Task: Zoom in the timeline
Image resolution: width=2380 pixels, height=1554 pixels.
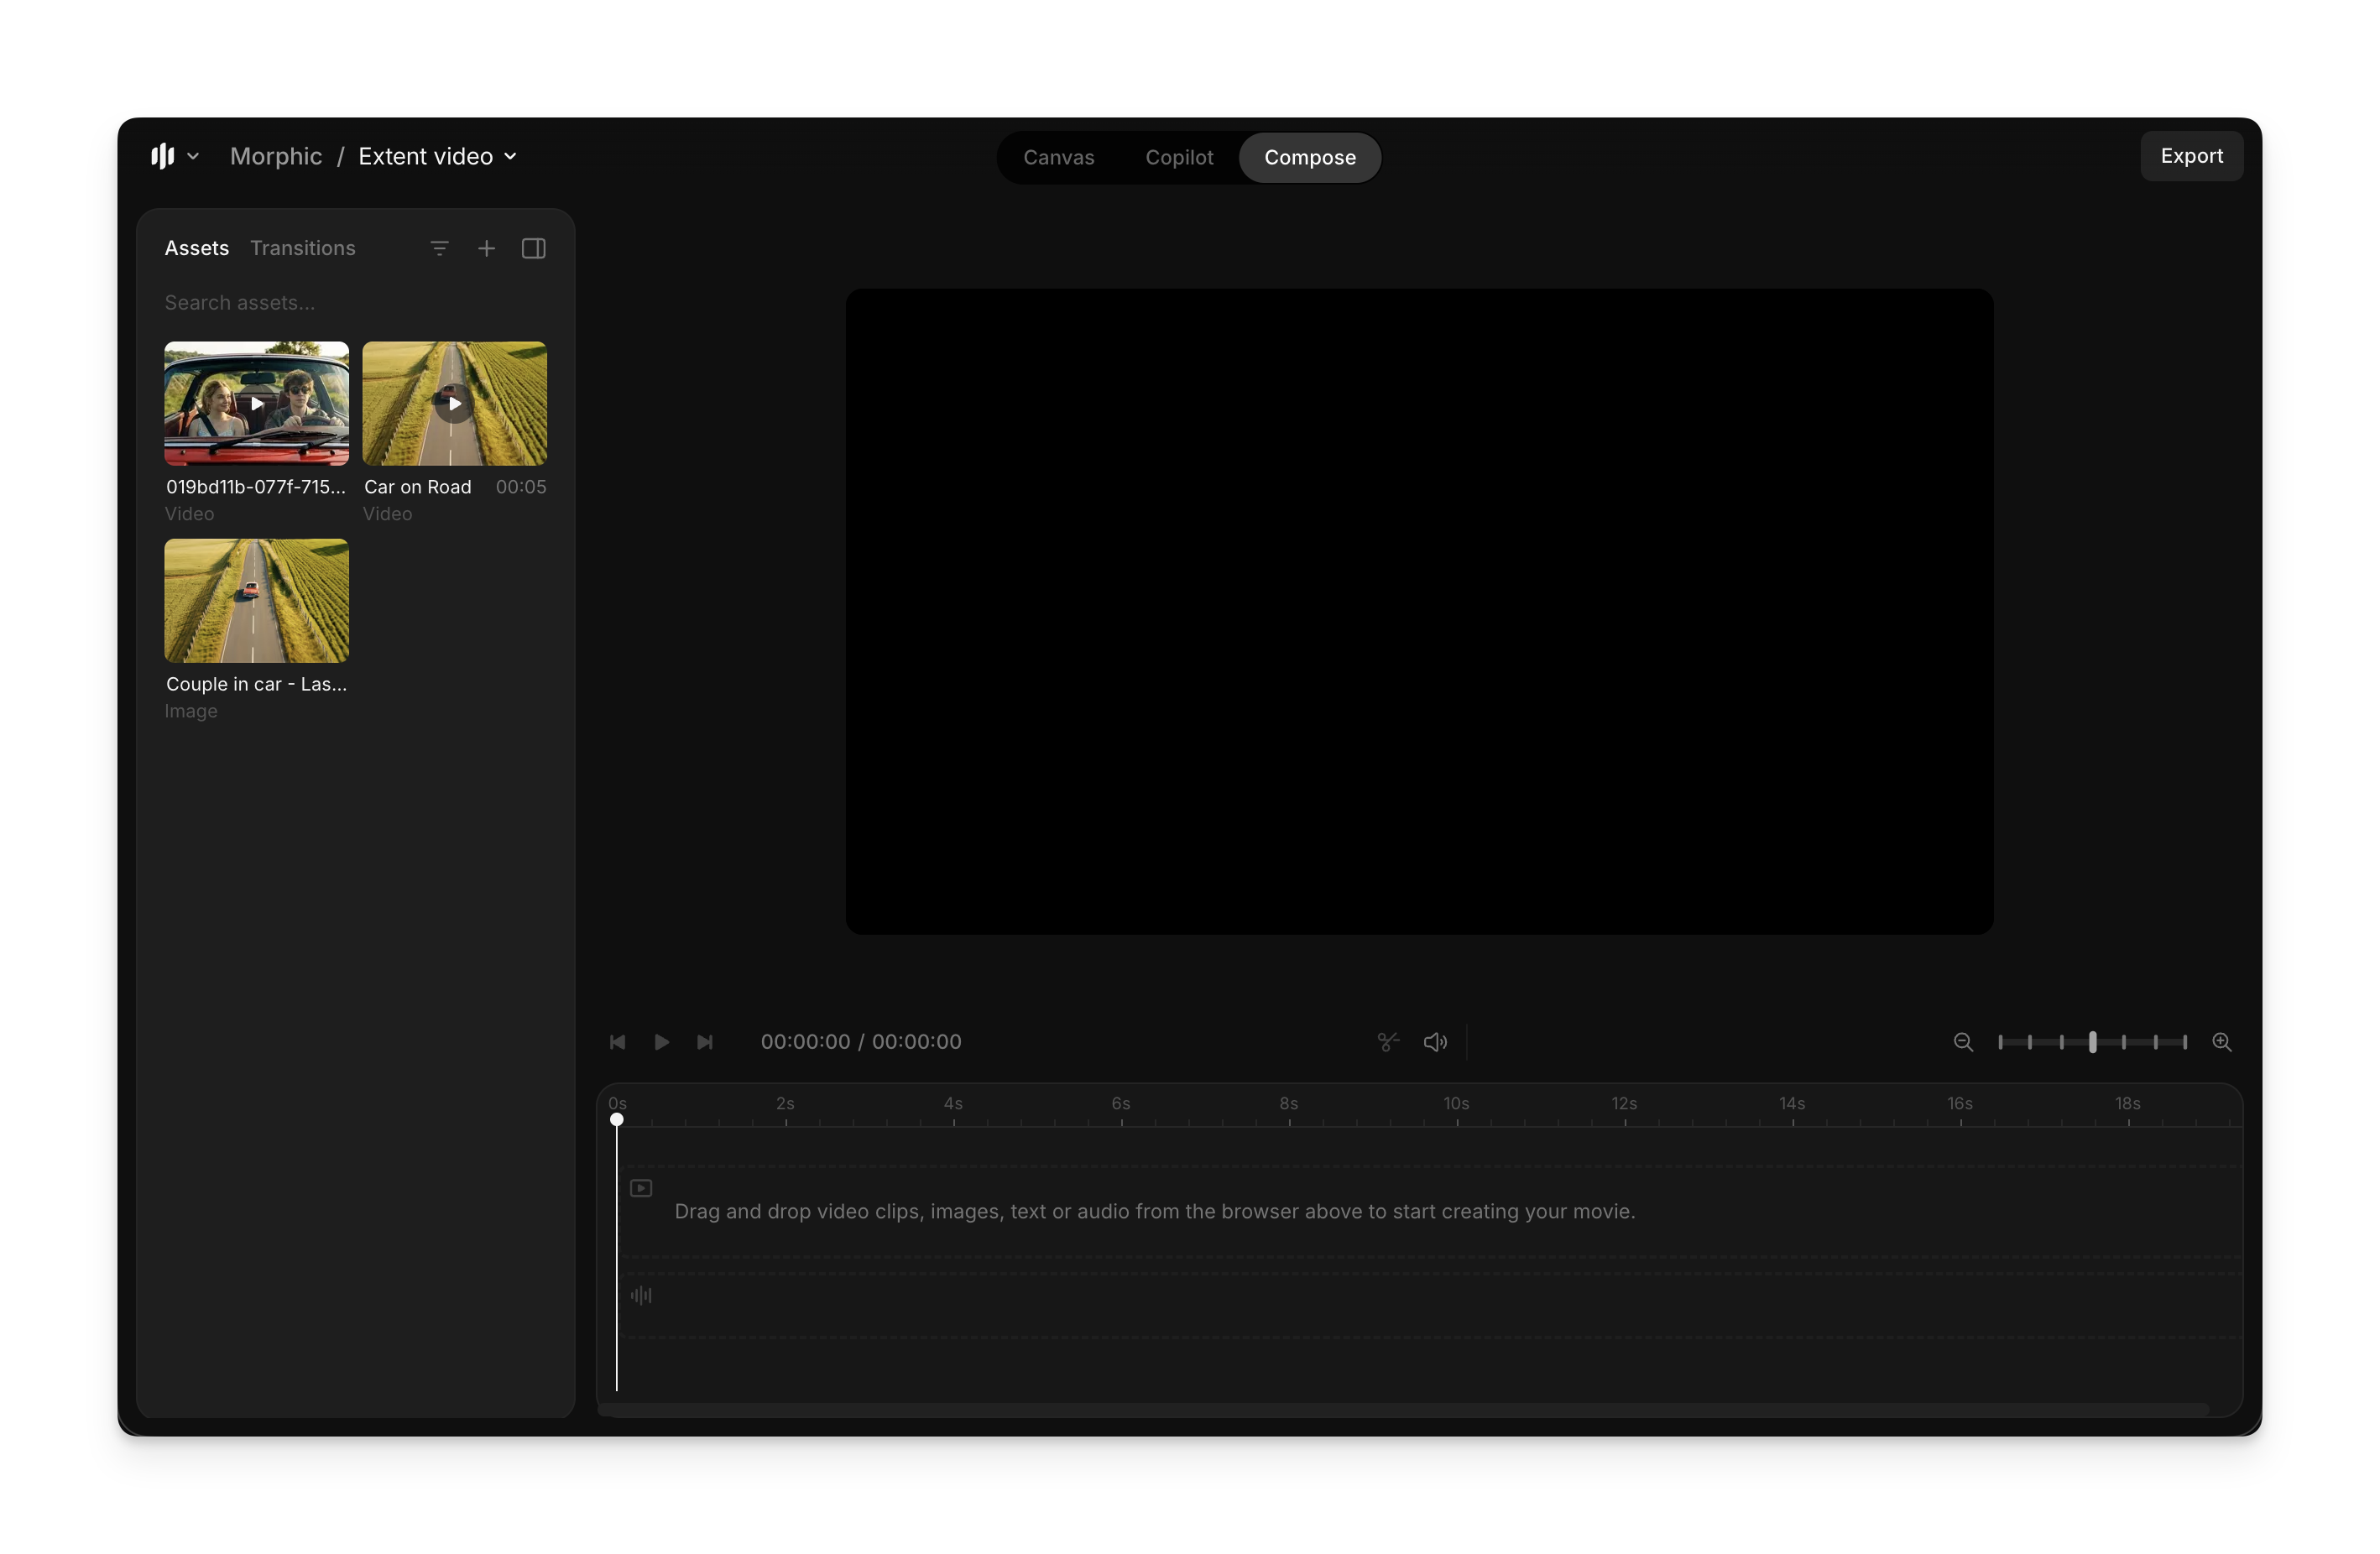Action: (x=2221, y=1042)
